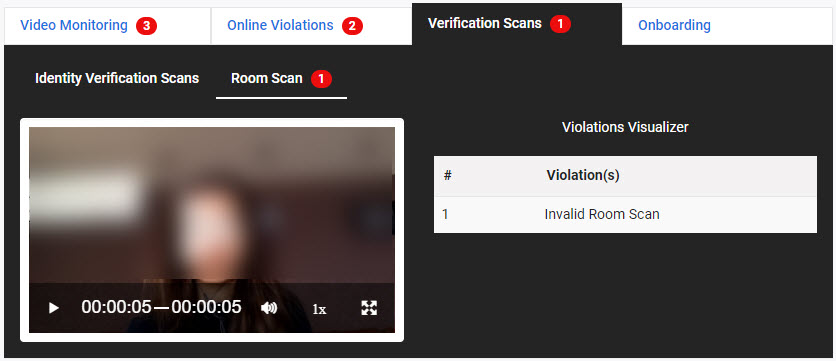Click the Violations Visualizer heading

pyautogui.click(x=625, y=127)
